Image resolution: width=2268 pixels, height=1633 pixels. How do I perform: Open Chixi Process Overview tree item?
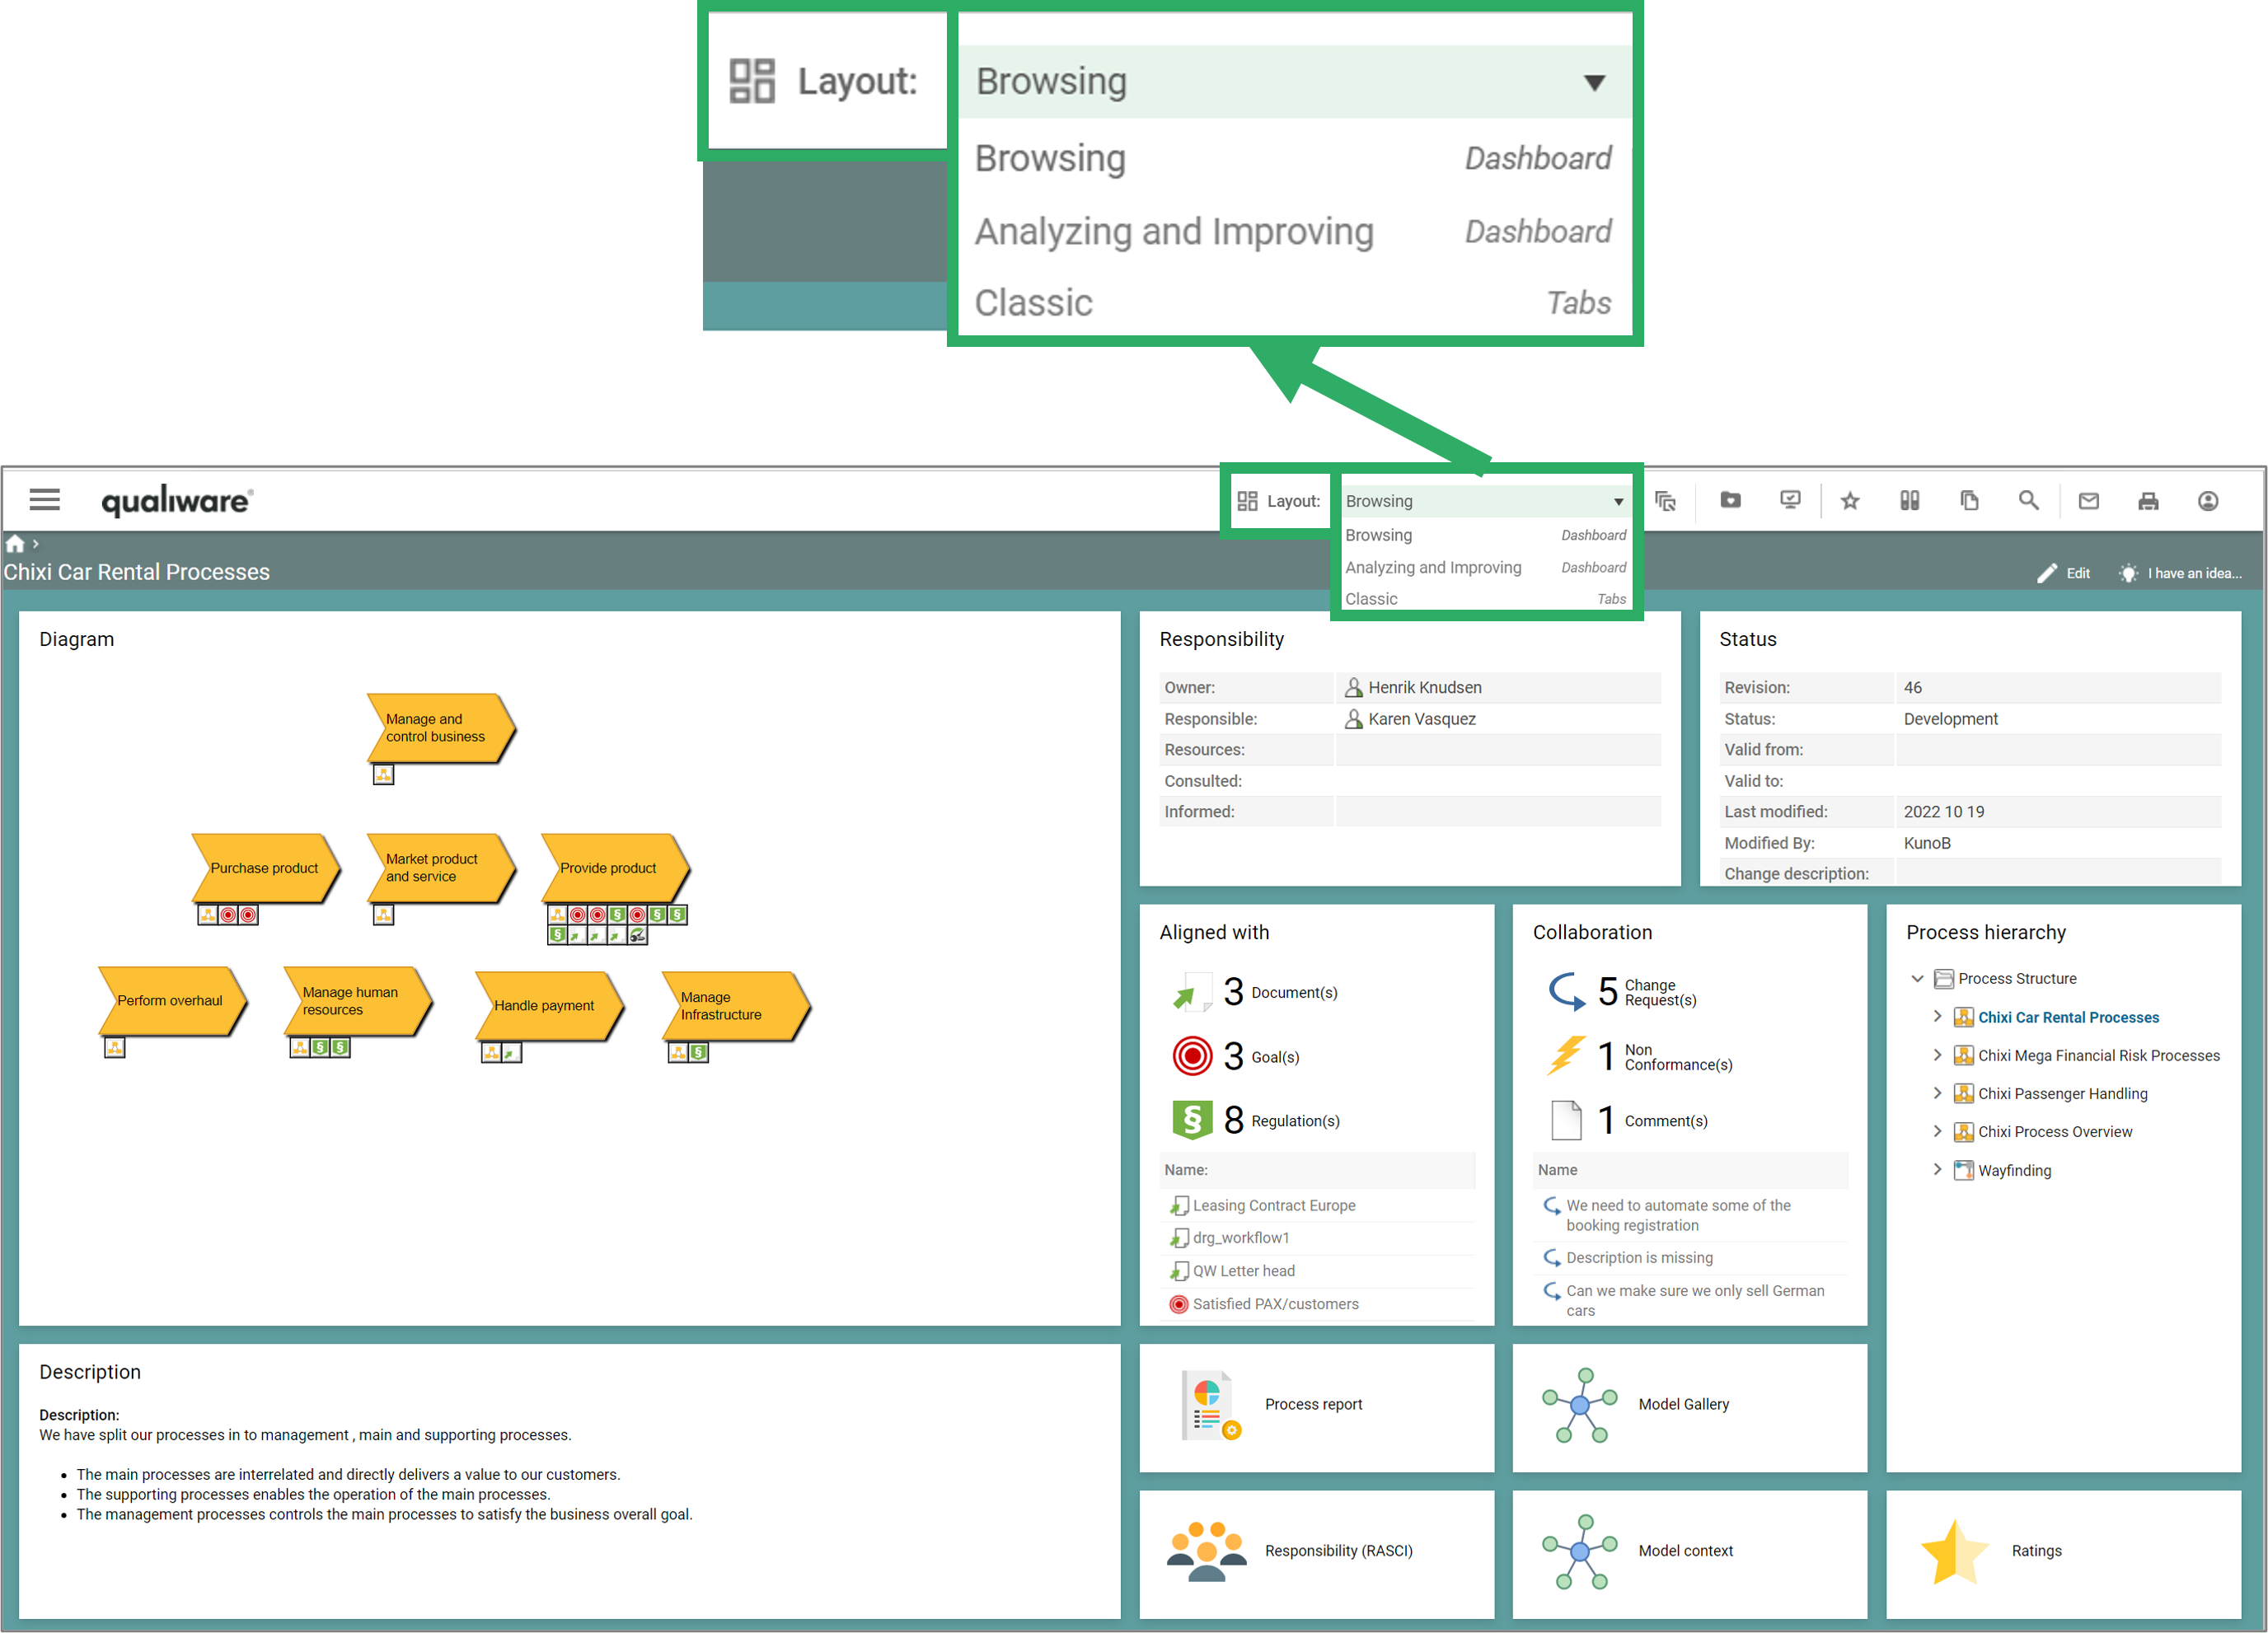(2055, 1131)
